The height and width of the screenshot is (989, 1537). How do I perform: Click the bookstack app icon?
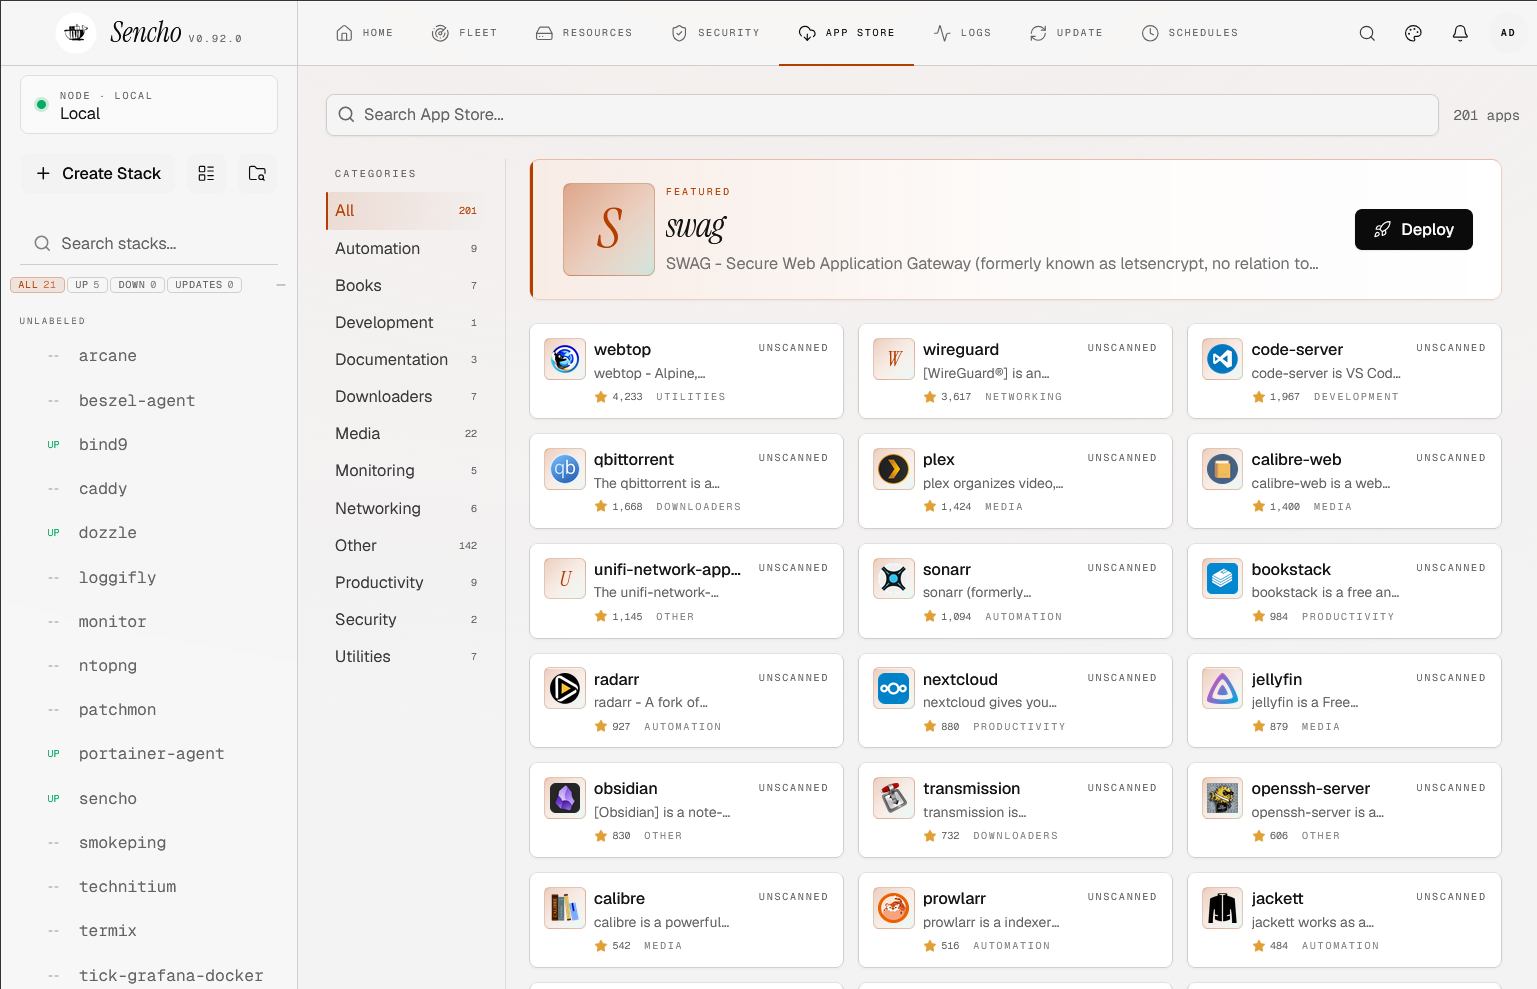[x=1222, y=578]
